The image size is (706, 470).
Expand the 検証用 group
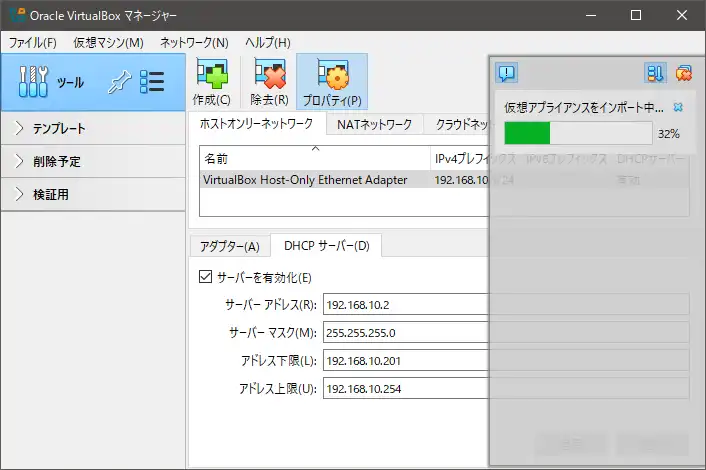tap(20, 194)
